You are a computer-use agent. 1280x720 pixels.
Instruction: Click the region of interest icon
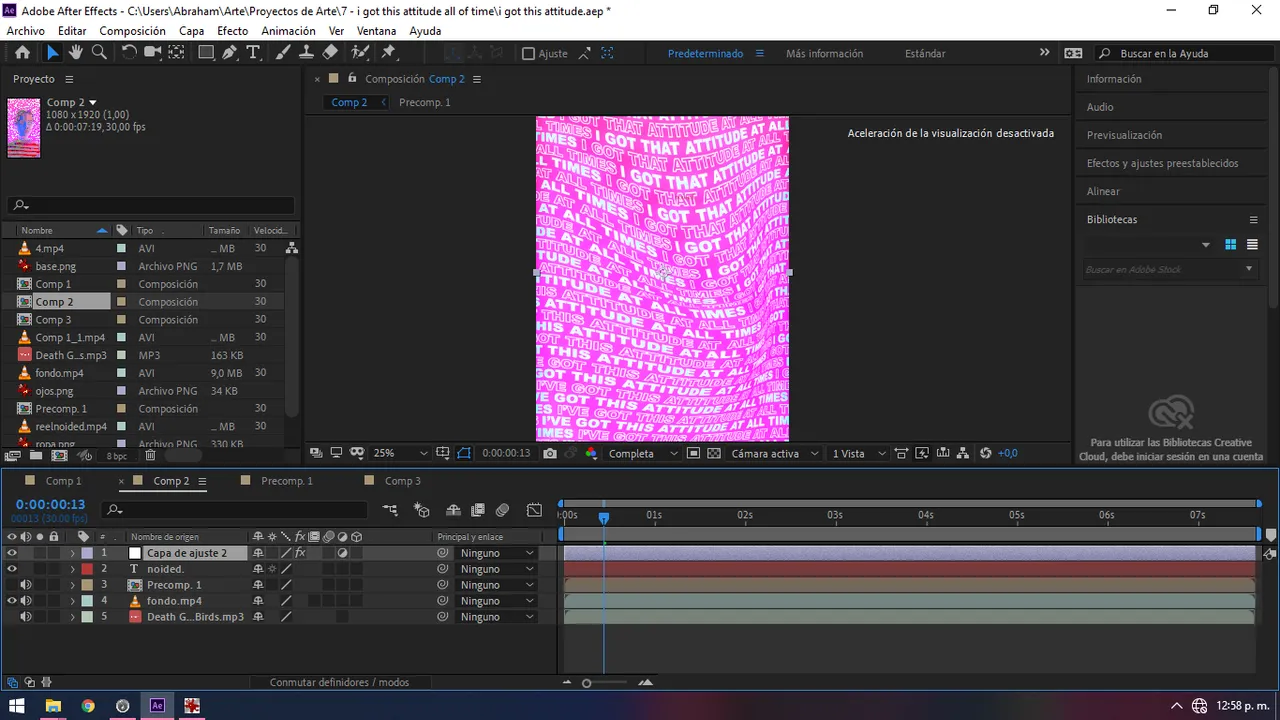coord(693,453)
